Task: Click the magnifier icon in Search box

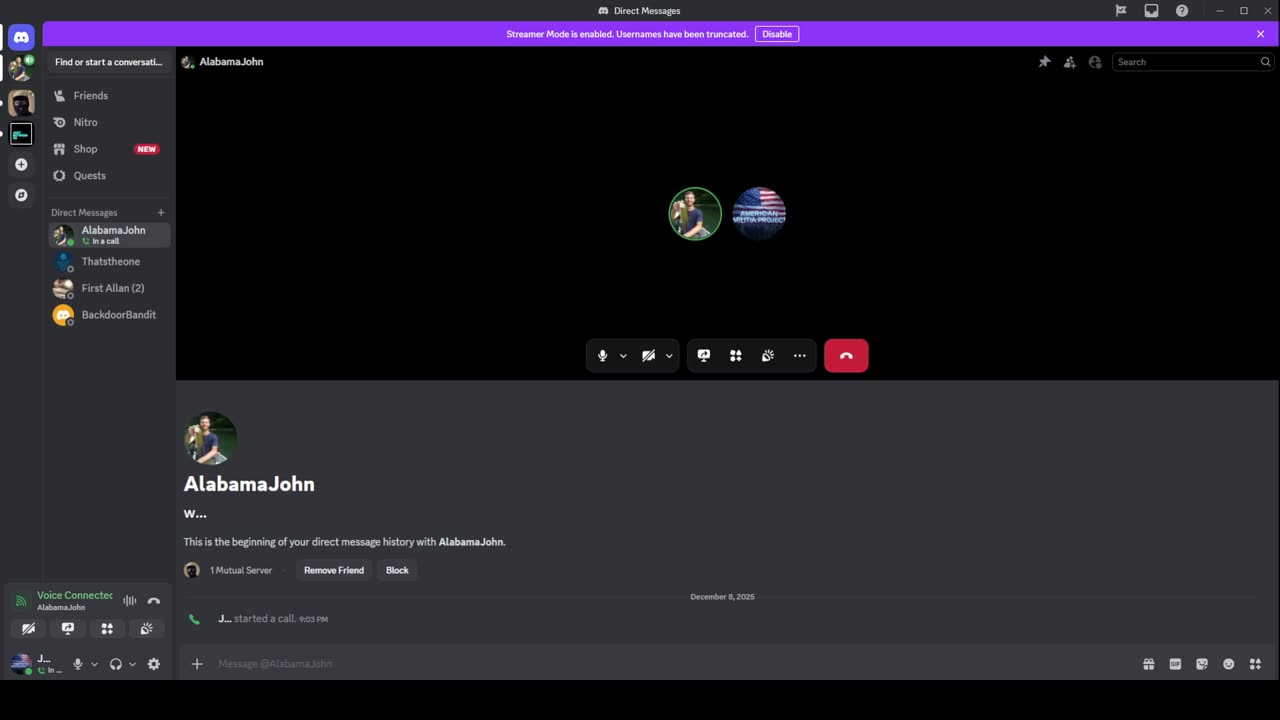Action: coord(1265,62)
